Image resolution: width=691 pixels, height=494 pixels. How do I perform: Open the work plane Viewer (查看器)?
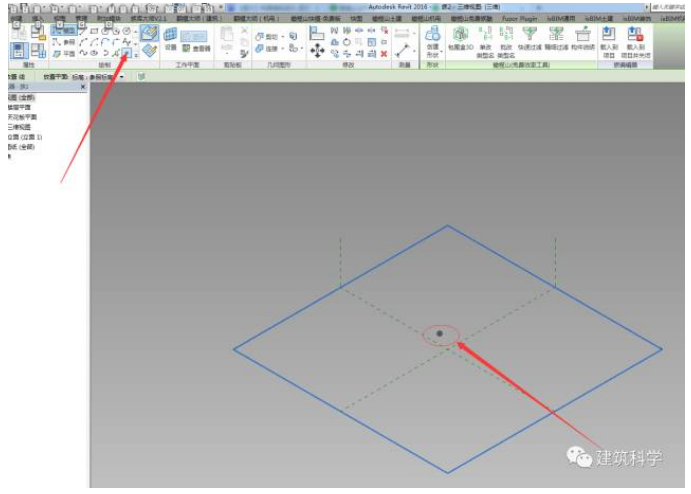point(195,48)
